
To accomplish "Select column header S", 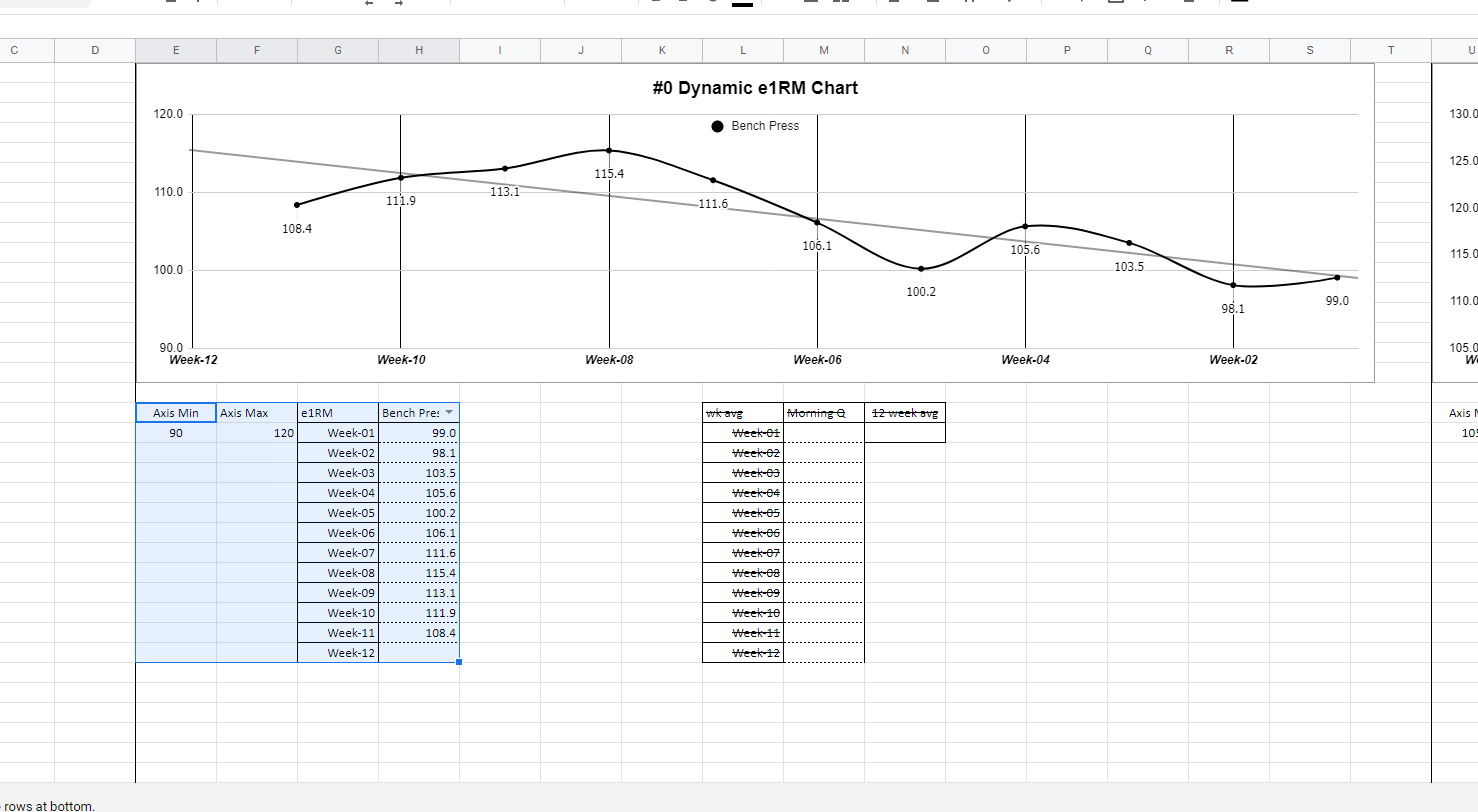I will (x=1310, y=49).
